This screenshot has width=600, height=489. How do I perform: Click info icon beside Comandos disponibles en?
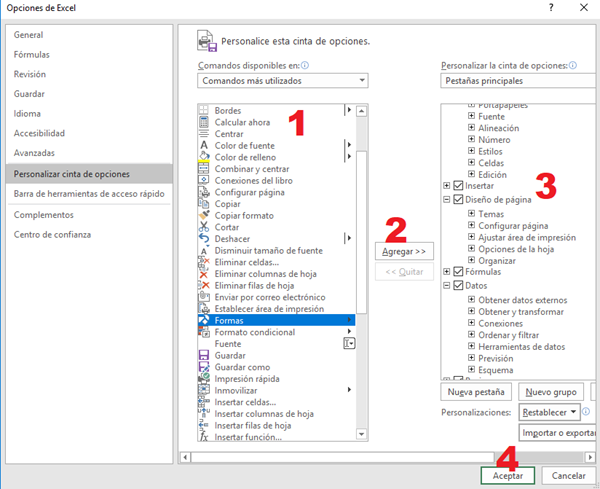pyautogui.click(x=305, y=65)
